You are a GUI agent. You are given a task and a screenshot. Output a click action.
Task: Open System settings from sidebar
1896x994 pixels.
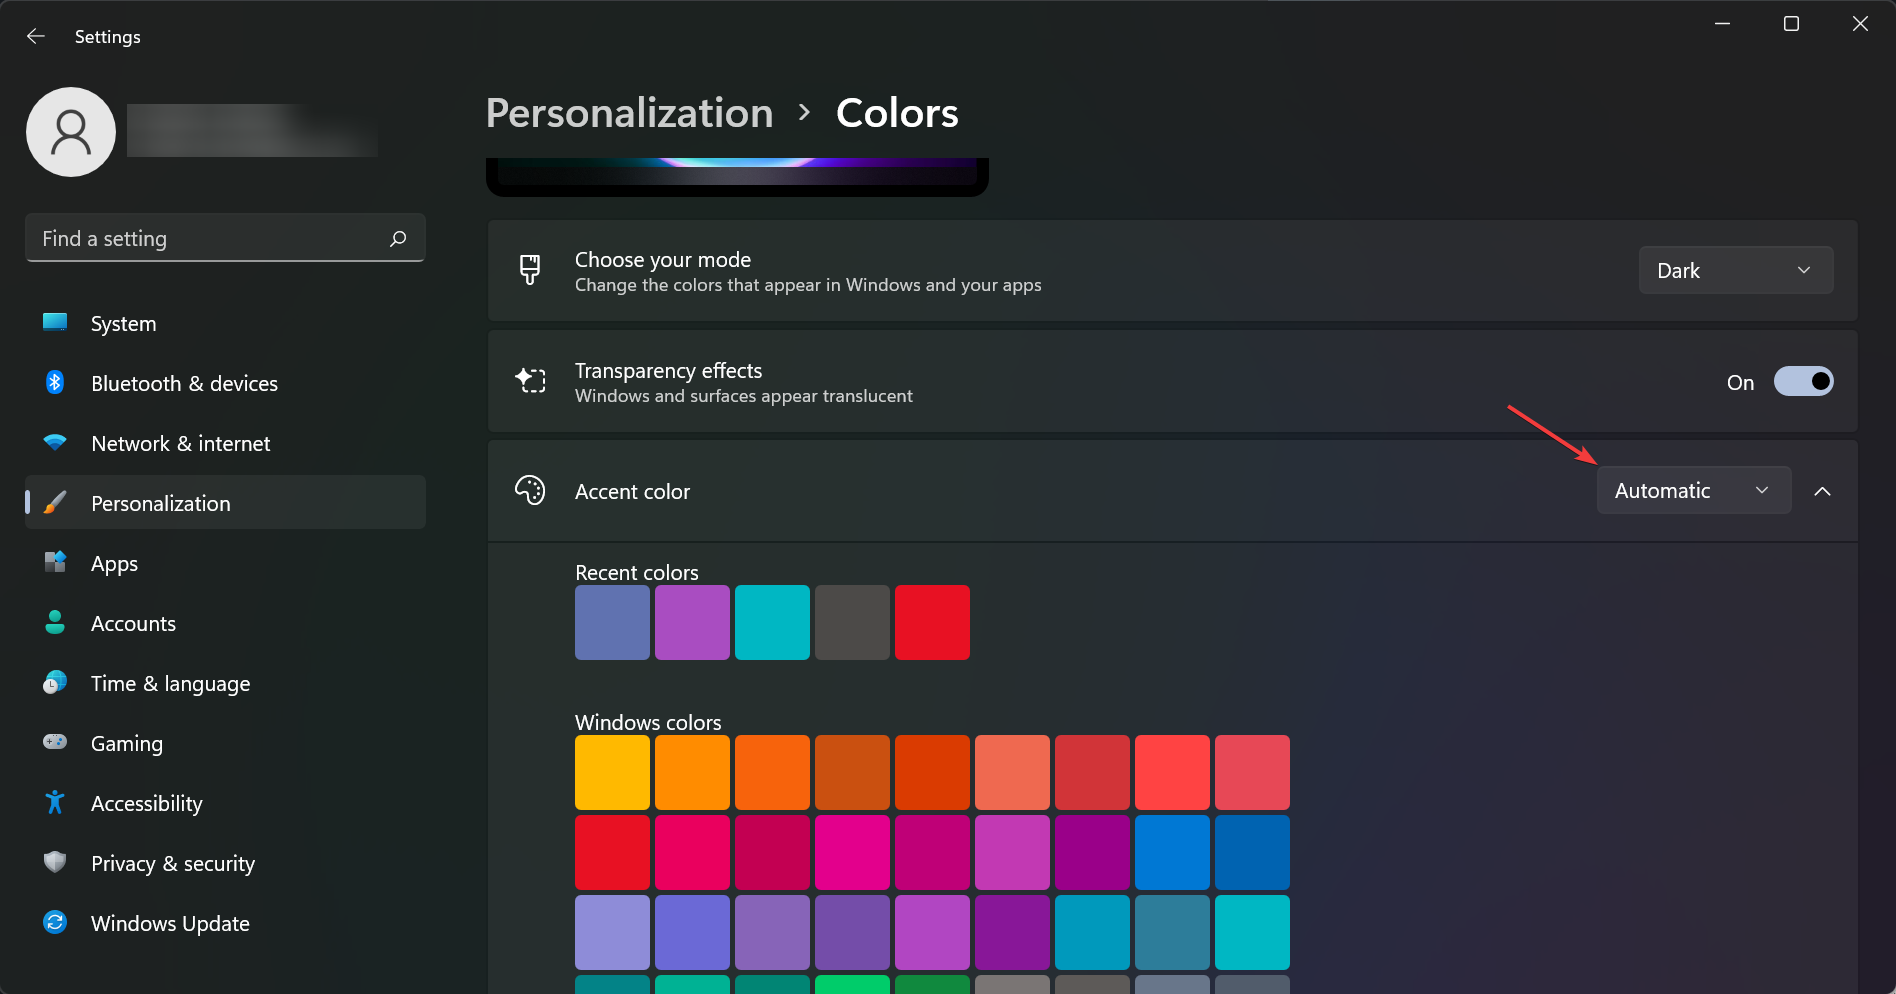[123, 323]
